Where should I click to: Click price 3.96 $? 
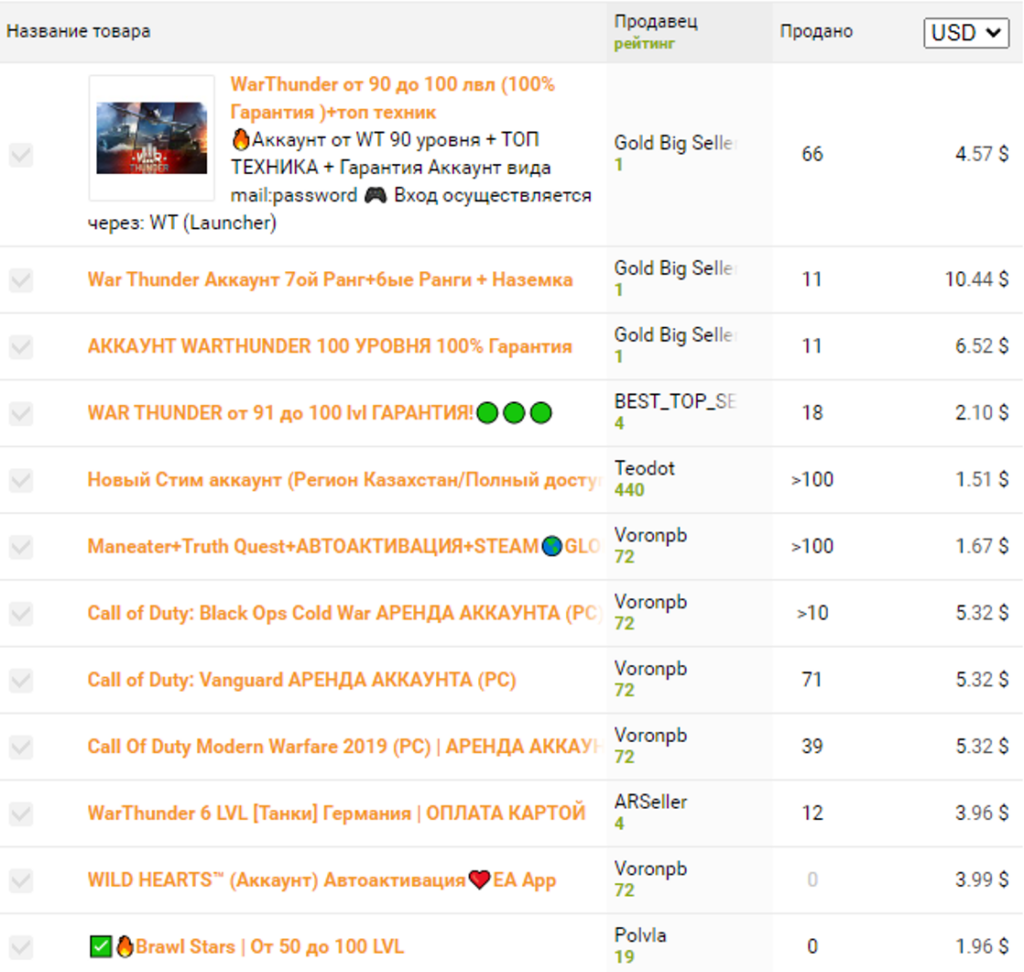982,813
